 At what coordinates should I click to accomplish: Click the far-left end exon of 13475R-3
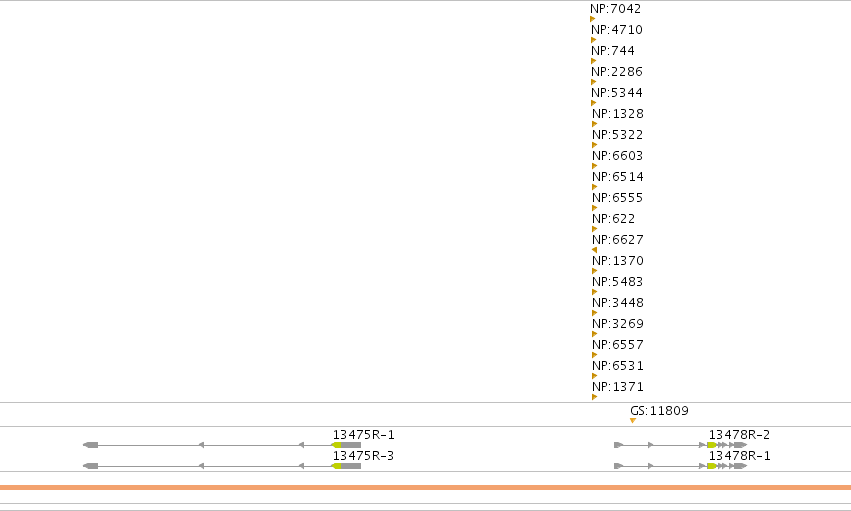(91, 466)
